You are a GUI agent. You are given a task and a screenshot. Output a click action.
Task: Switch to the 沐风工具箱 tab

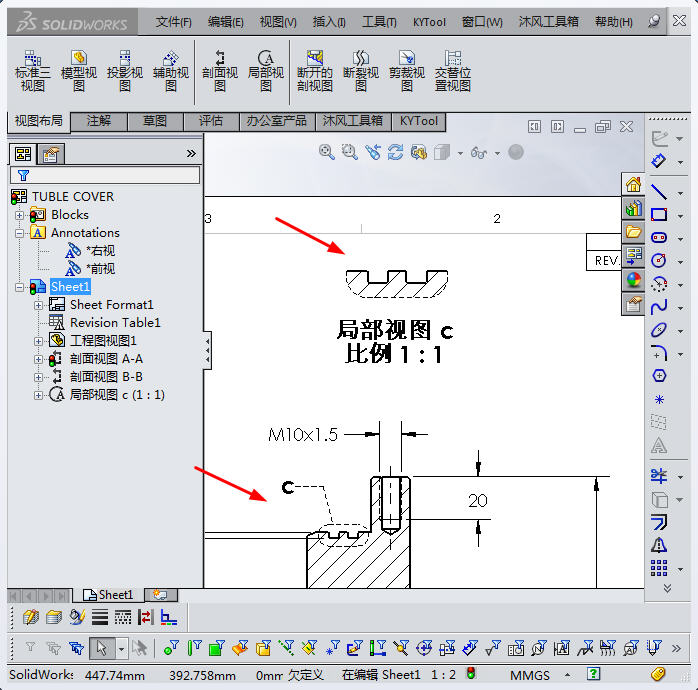pyautogui.click(x=352, y=121)
